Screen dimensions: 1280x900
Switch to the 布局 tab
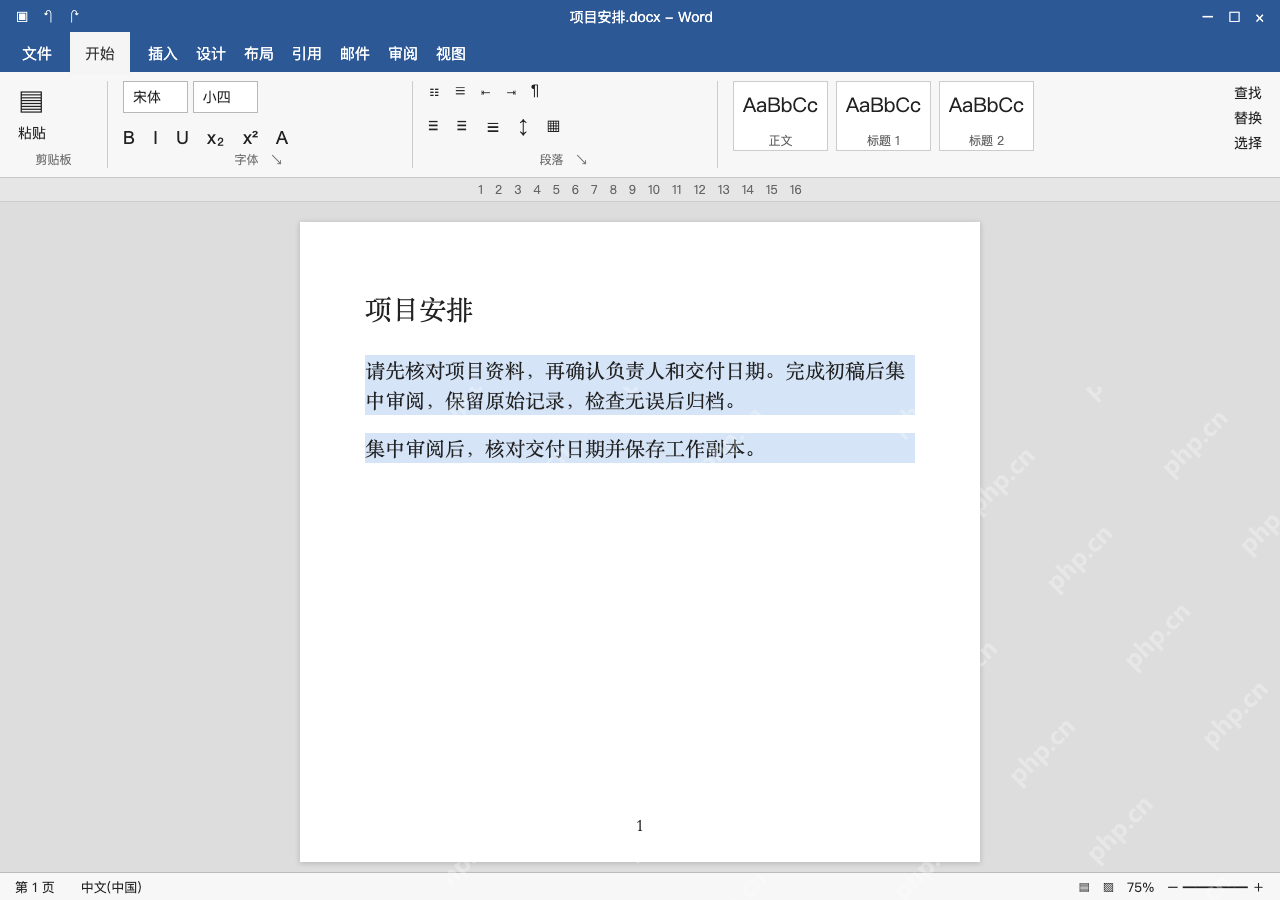tap(259, 54)
